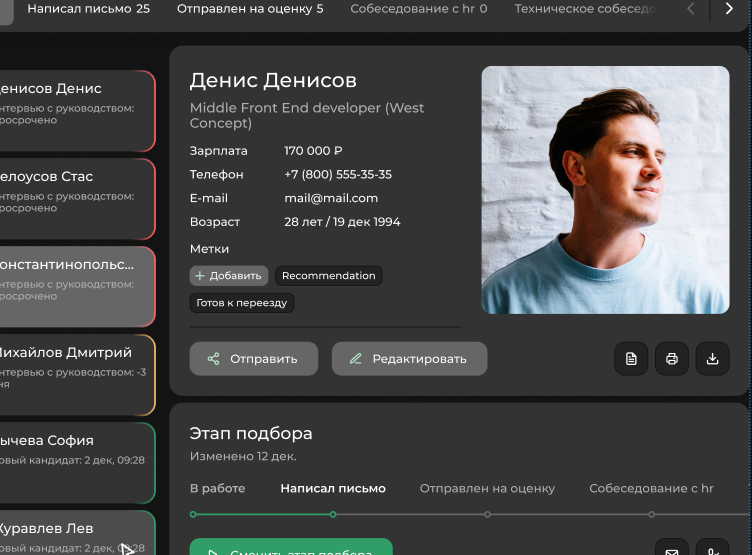
Task: Click the document icon button
Action: pos(631,359)
